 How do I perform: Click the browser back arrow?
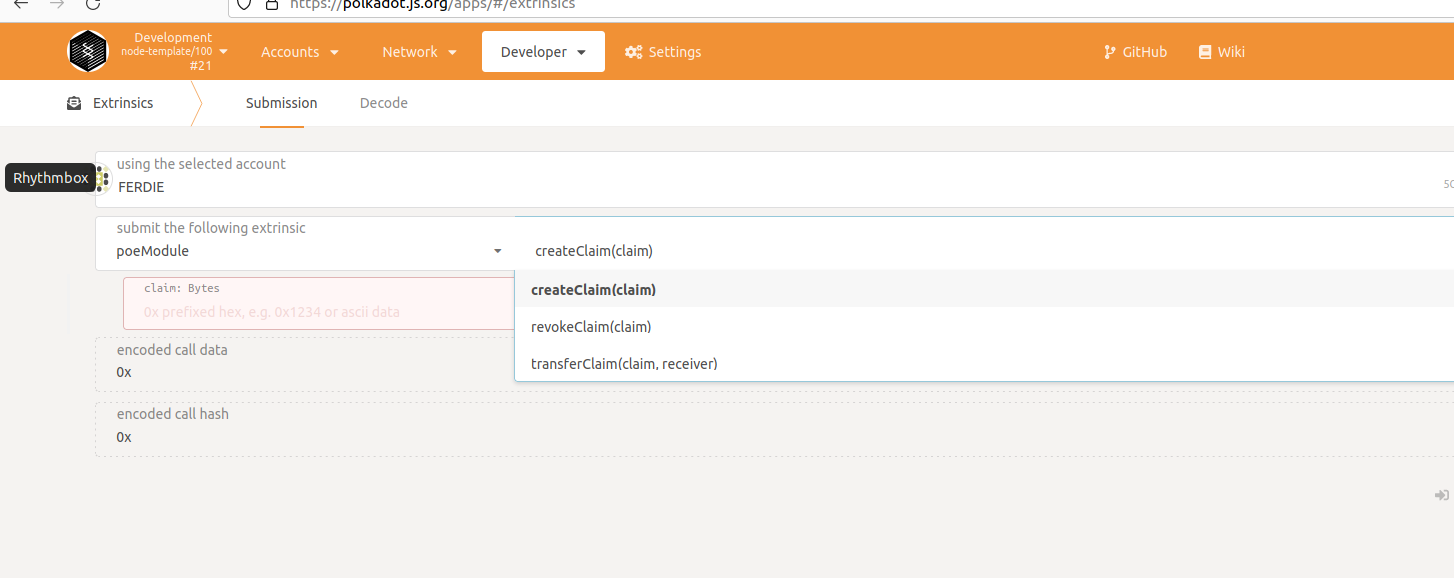(x=20, y=4)
